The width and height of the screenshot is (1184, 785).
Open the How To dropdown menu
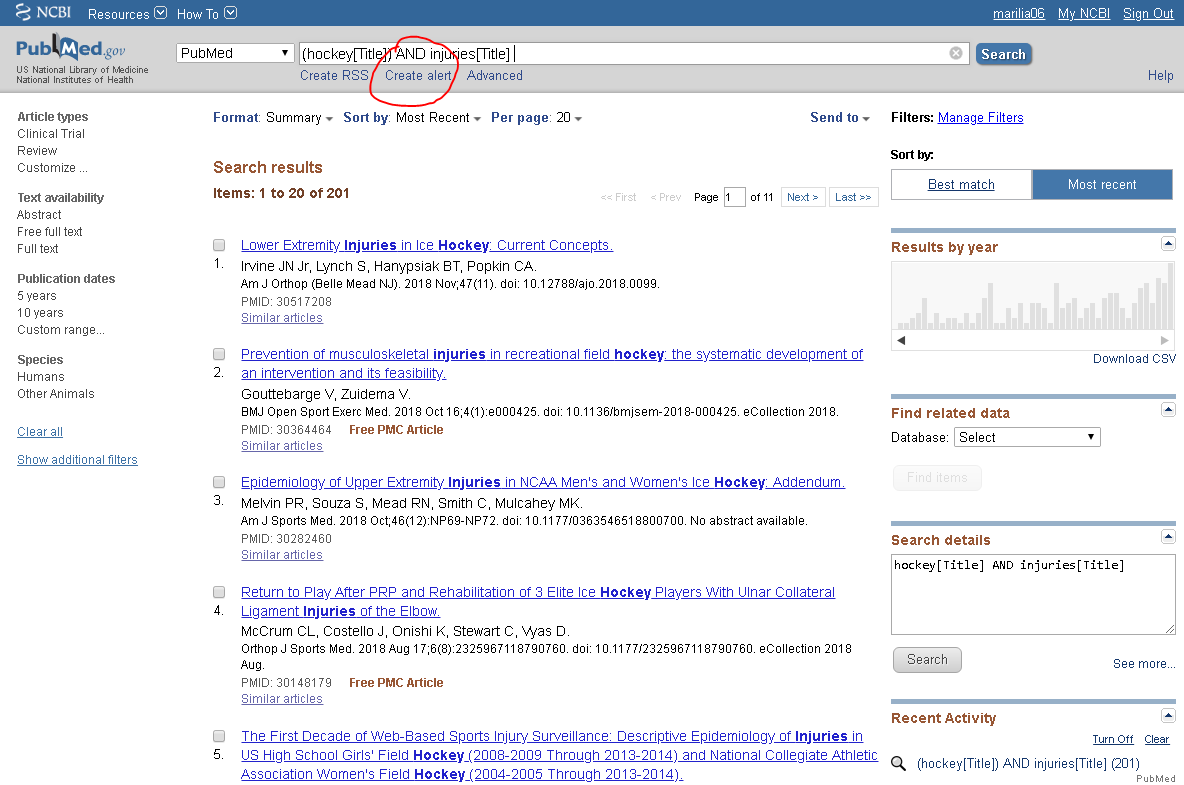(206, 14)
